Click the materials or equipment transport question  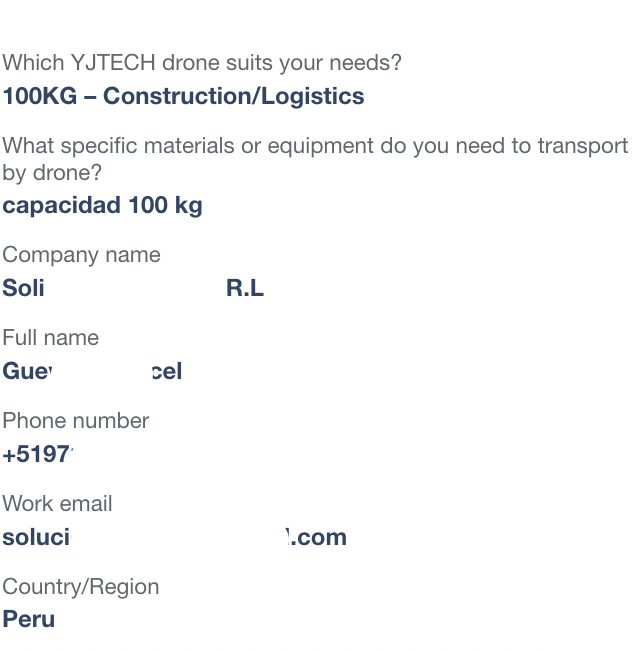tap(315, 159)
